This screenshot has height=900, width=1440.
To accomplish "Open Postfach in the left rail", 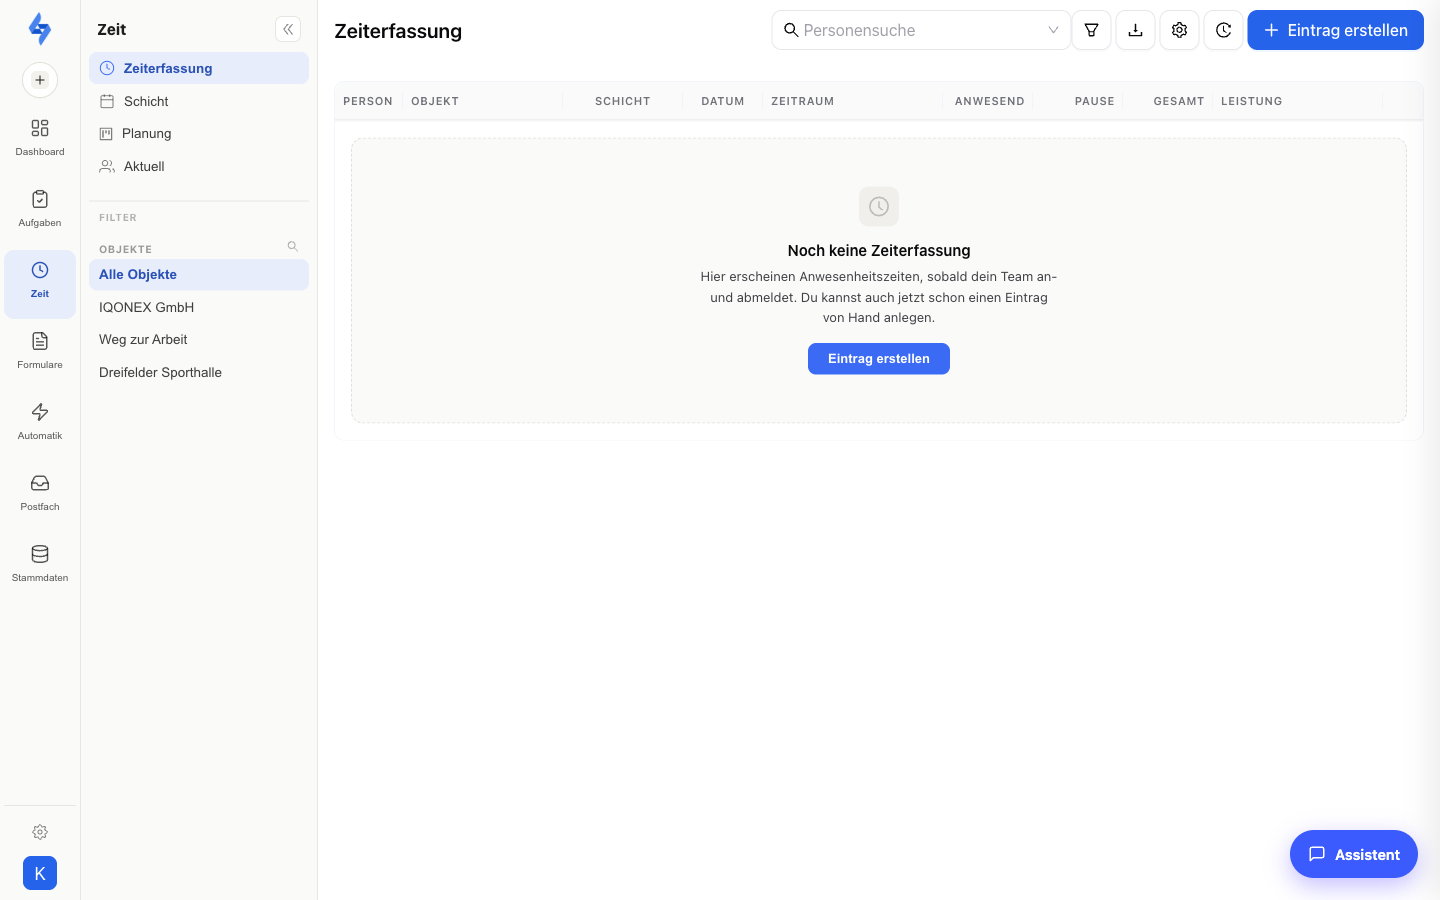I will pyautogui.click(x=40, y=493).
